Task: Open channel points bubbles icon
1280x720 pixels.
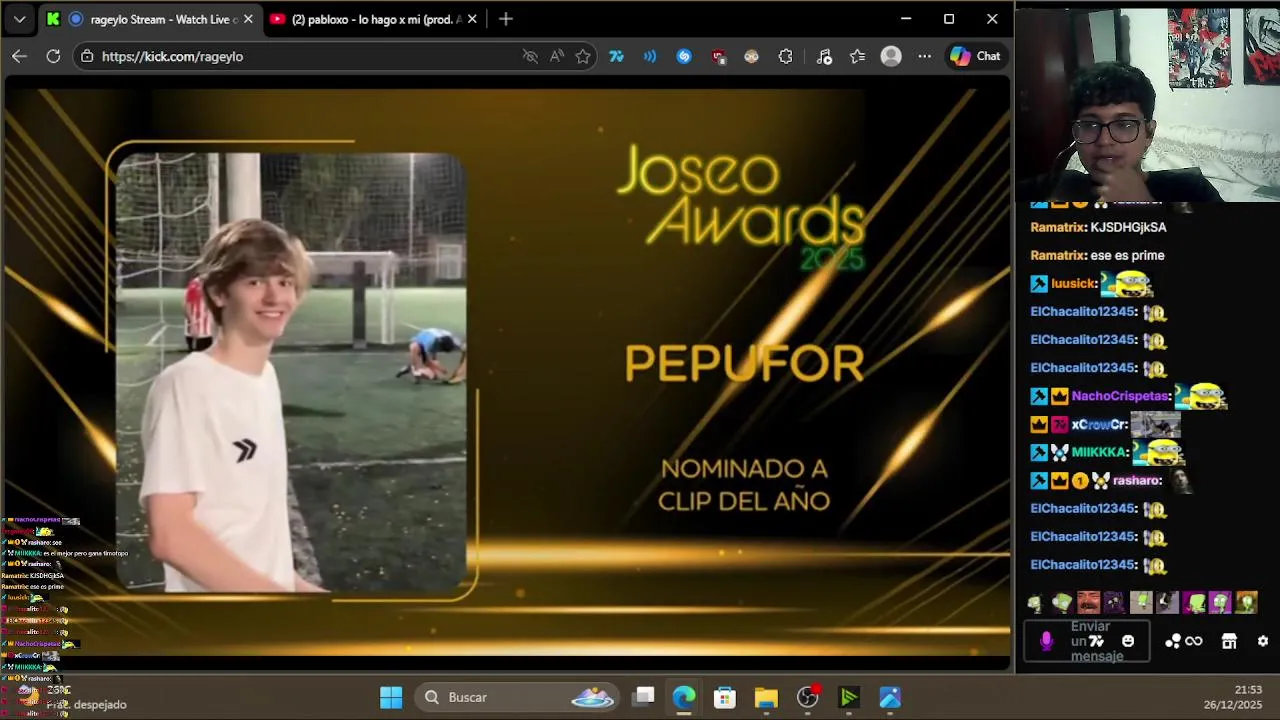Action: pos(1173,641)
